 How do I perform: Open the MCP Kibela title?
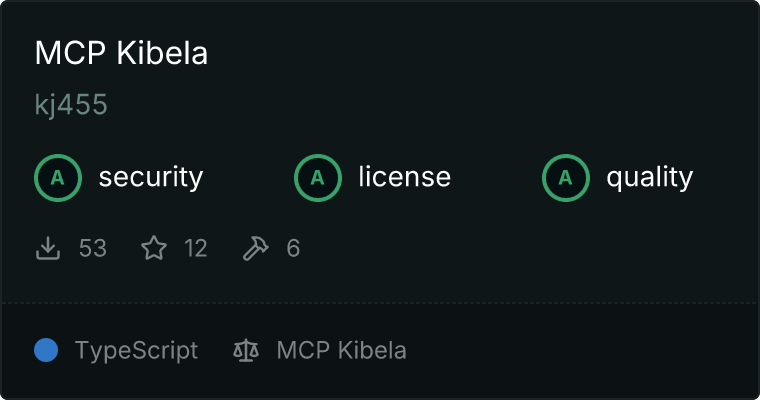(x=121, y=54)
